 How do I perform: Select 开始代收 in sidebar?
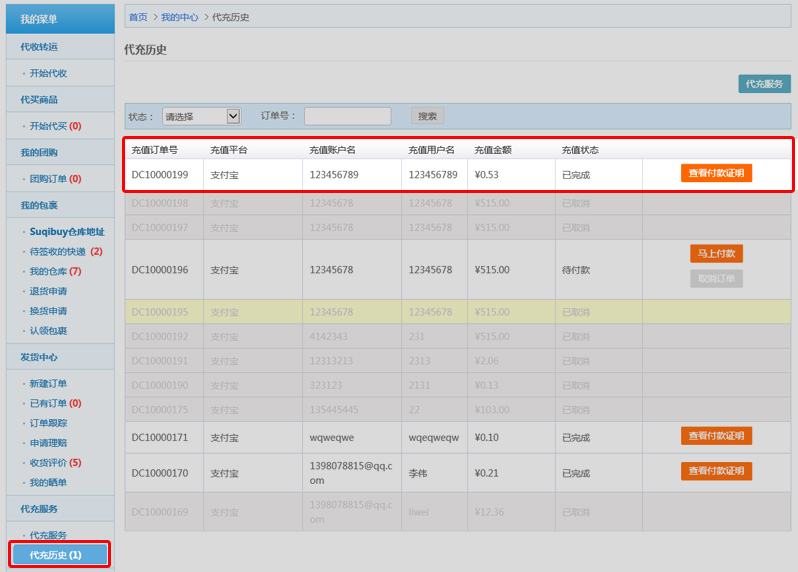[x=48, y=73]
